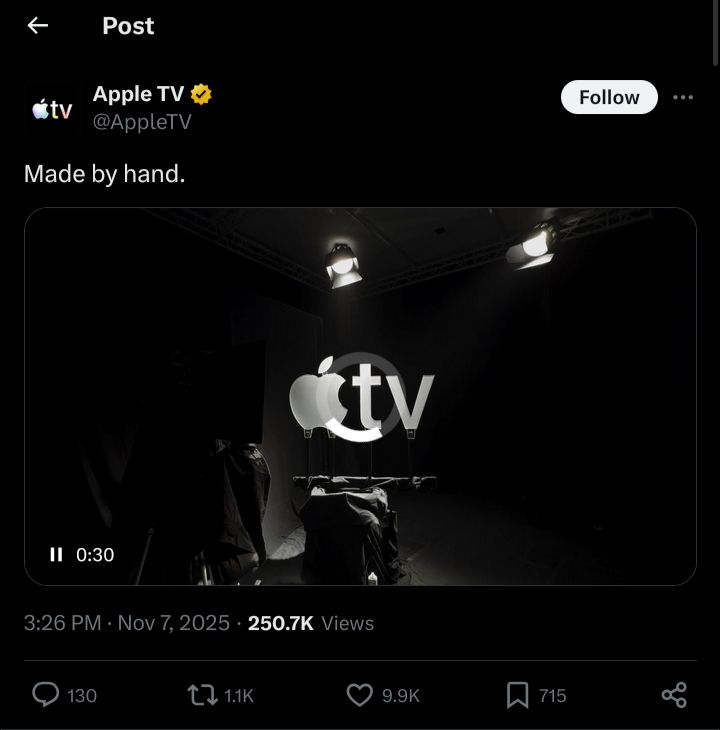Reply using the comment bubble icon
Viewport: 720px width, 730px height.
(x=46, y=695)
